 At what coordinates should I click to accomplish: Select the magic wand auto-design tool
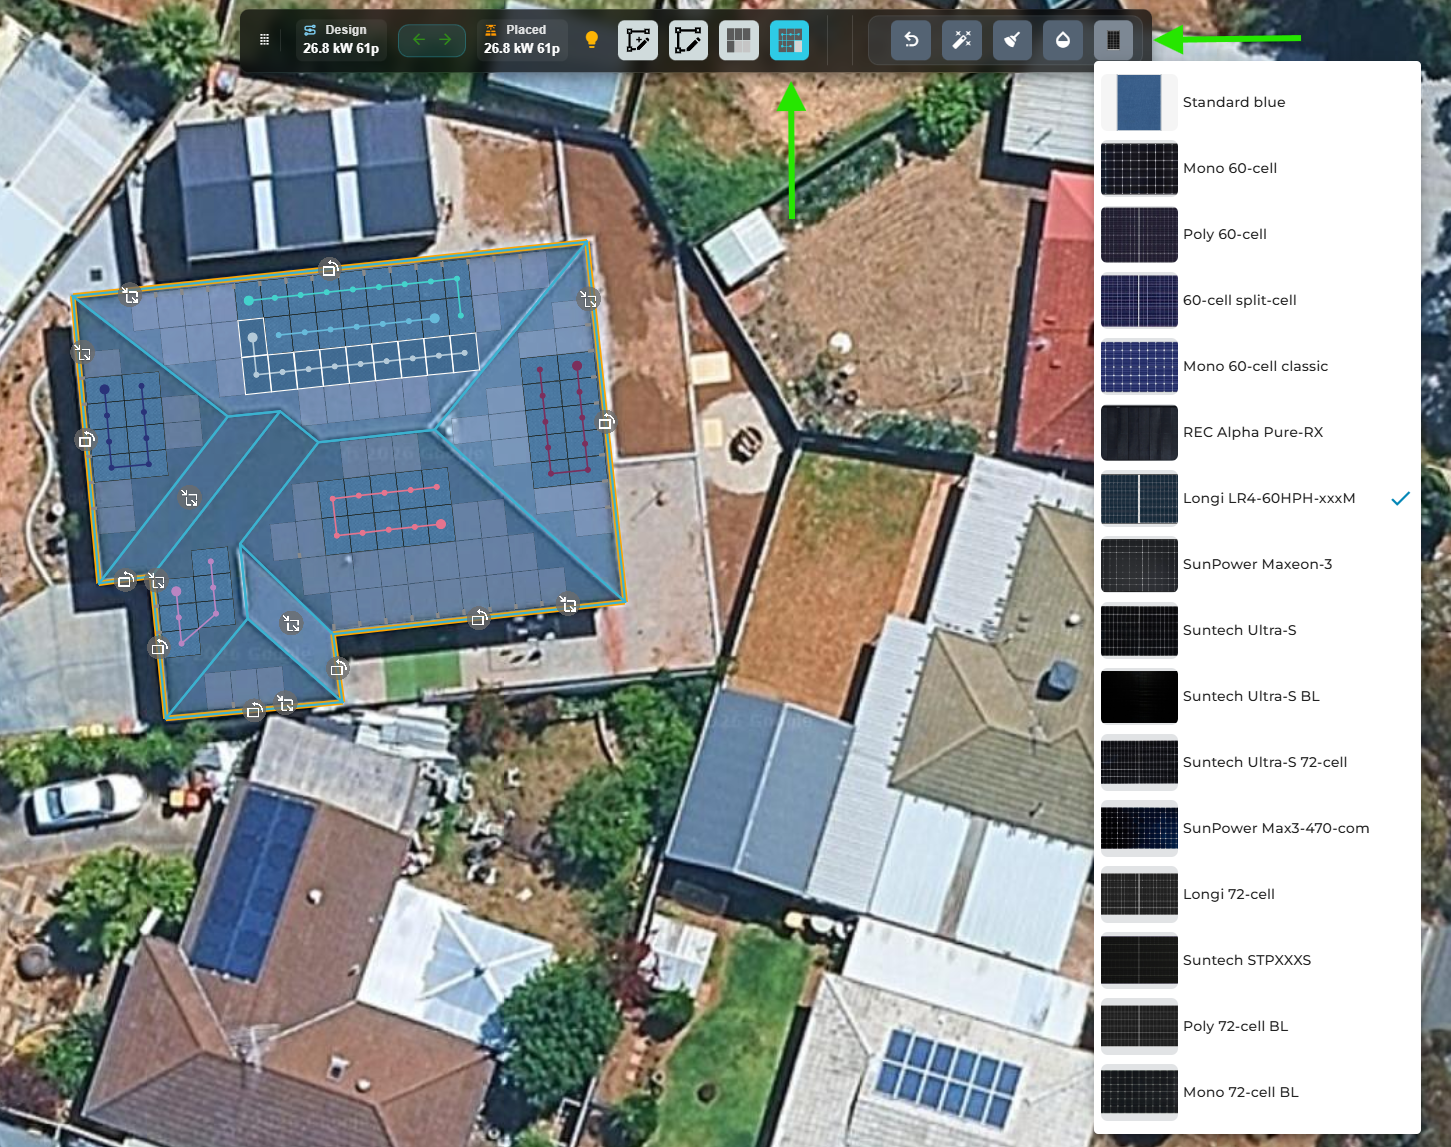pos(961,40)
